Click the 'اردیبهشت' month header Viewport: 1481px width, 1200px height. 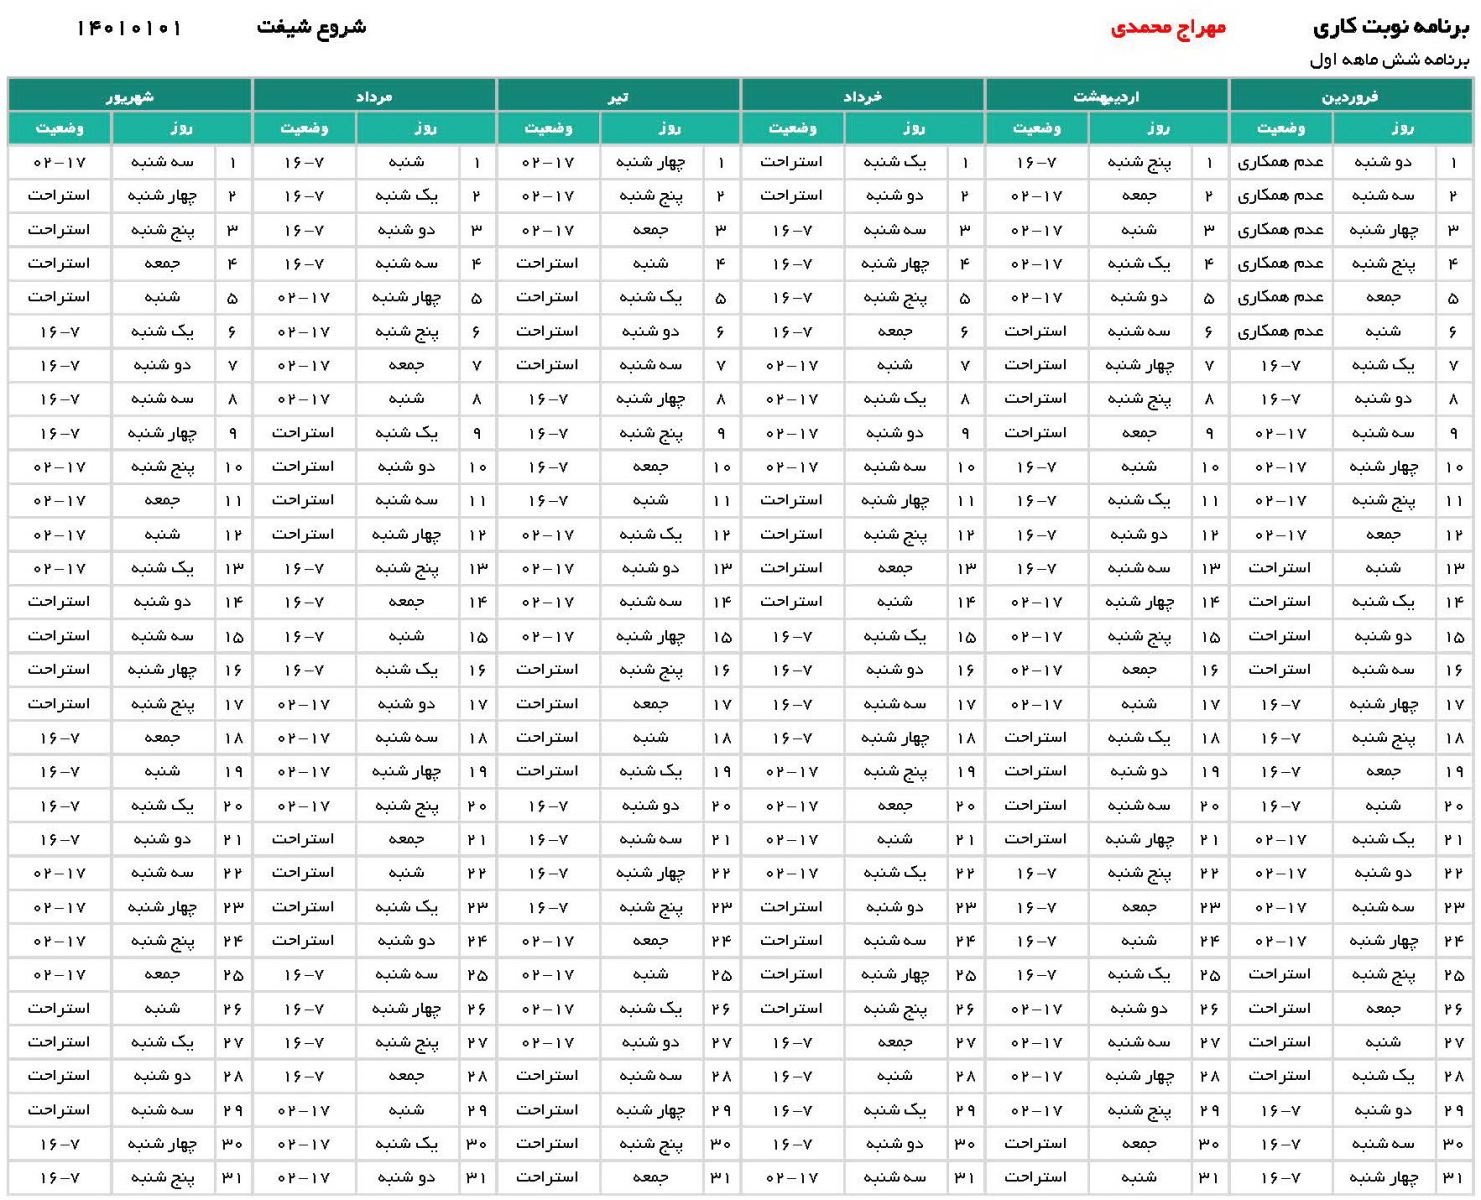pyautogui.click(x=1106, y=96)
